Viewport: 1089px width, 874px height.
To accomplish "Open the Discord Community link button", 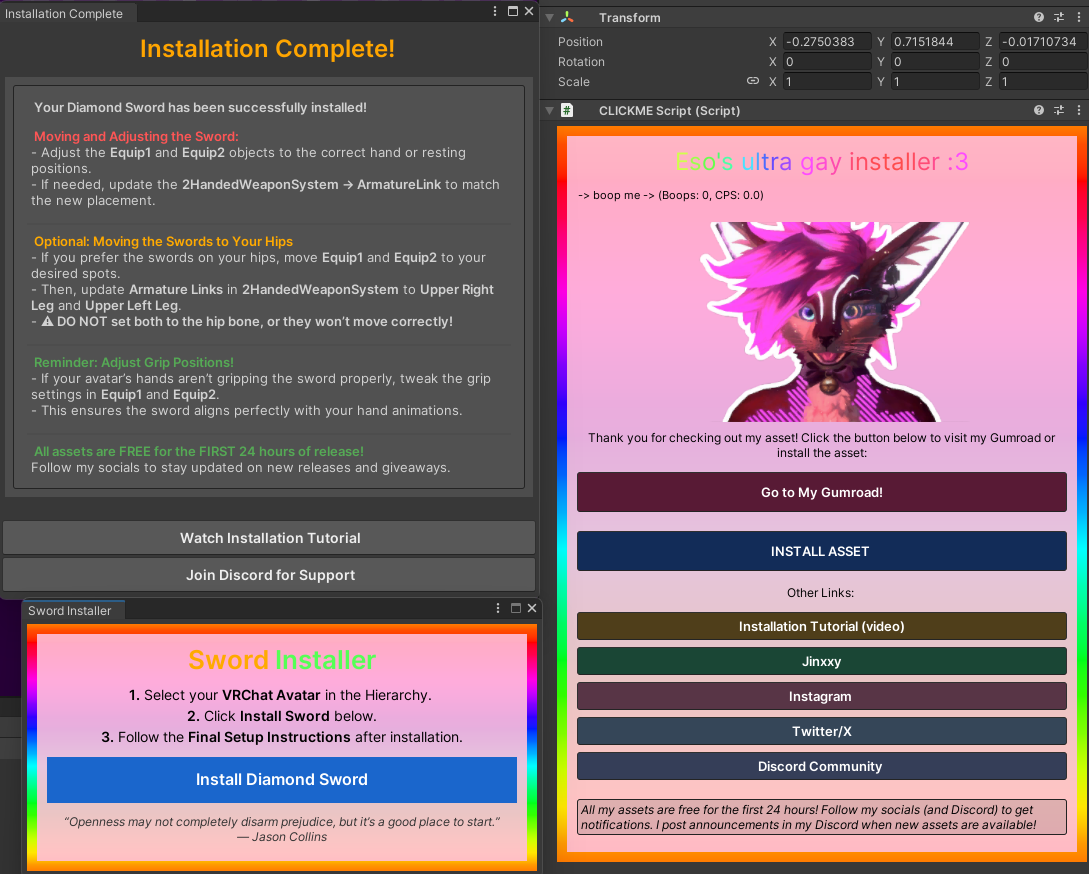I will pyautogui.click(x=822, y=766).
